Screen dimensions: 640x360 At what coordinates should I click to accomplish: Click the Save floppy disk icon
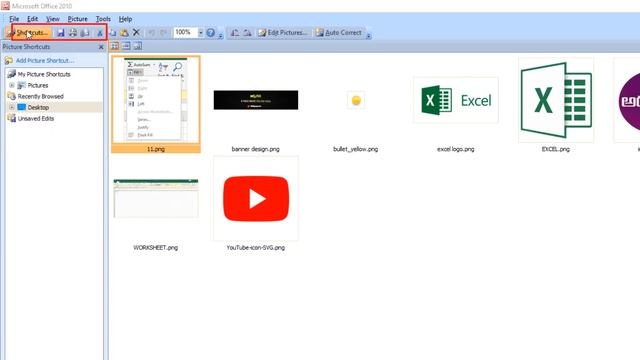point(60,33)
